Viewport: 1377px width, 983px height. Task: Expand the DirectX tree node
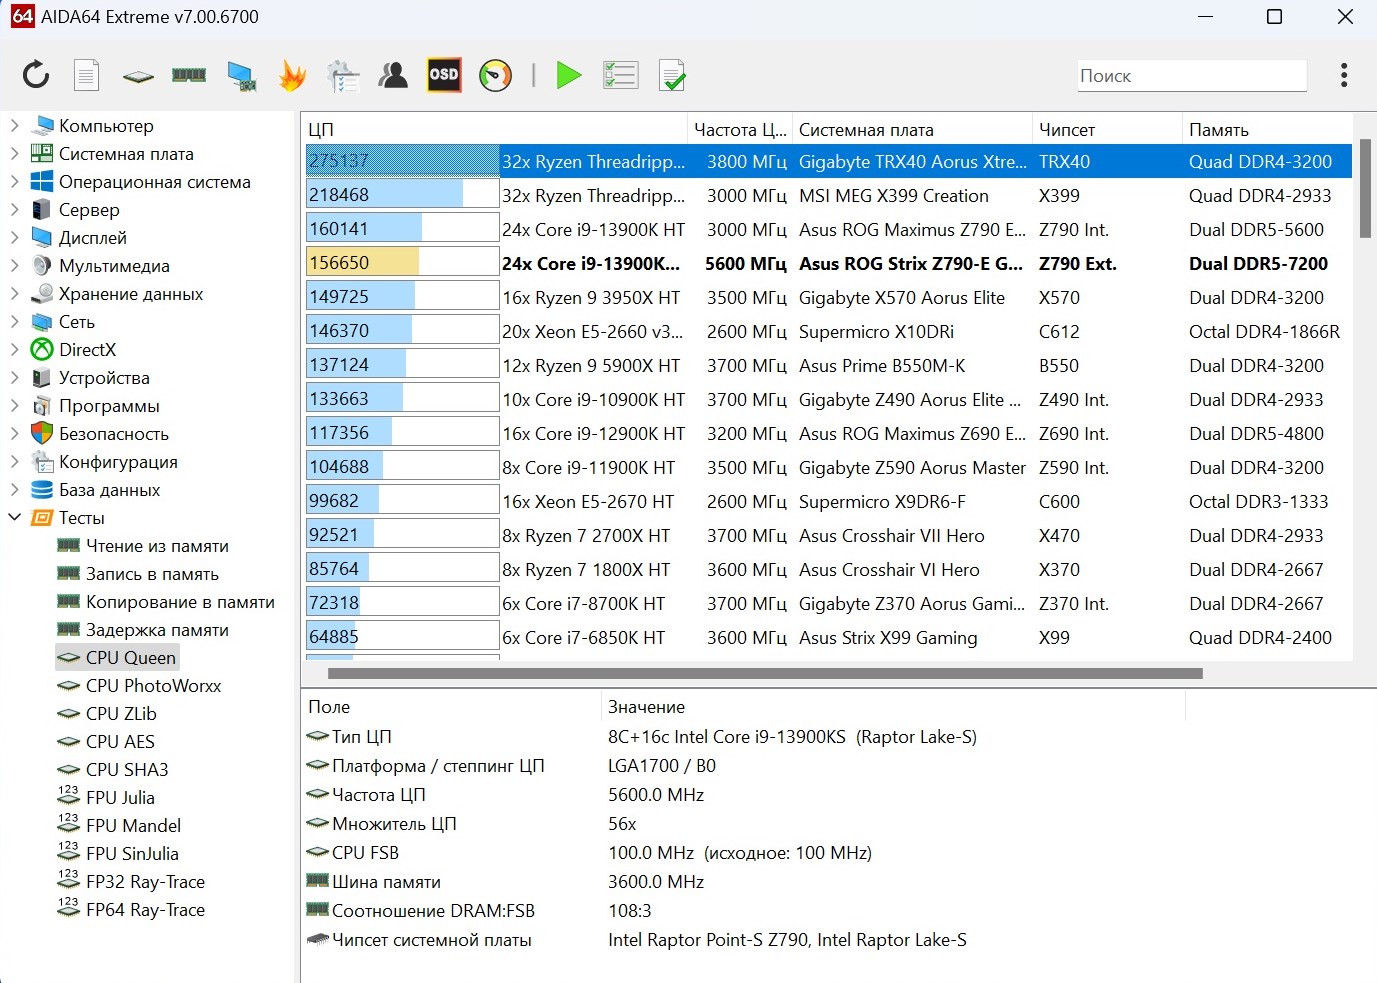pyautogui.click(x=15, y=350)
